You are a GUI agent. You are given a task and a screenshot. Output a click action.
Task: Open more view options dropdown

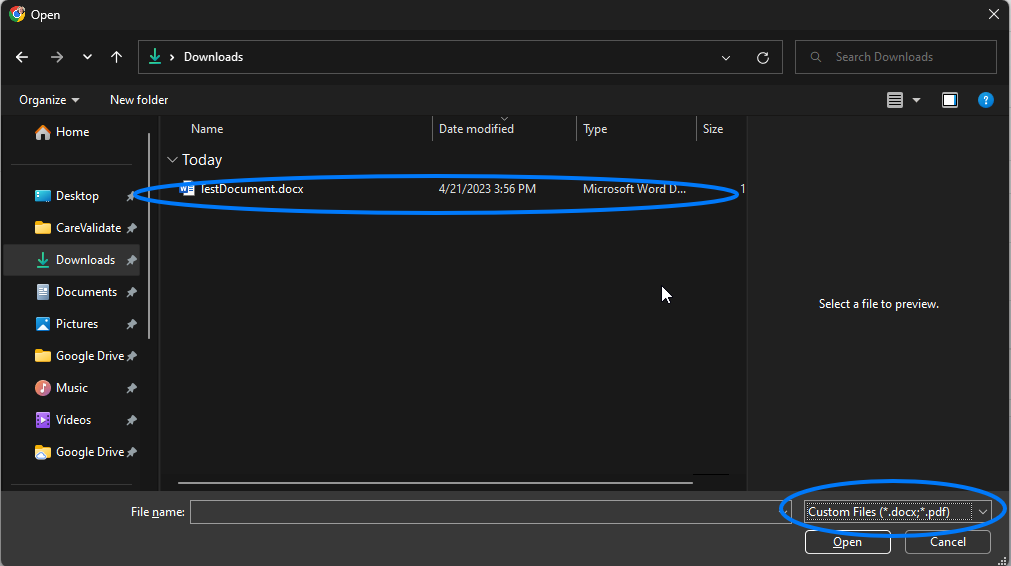(x=916, y=100)
